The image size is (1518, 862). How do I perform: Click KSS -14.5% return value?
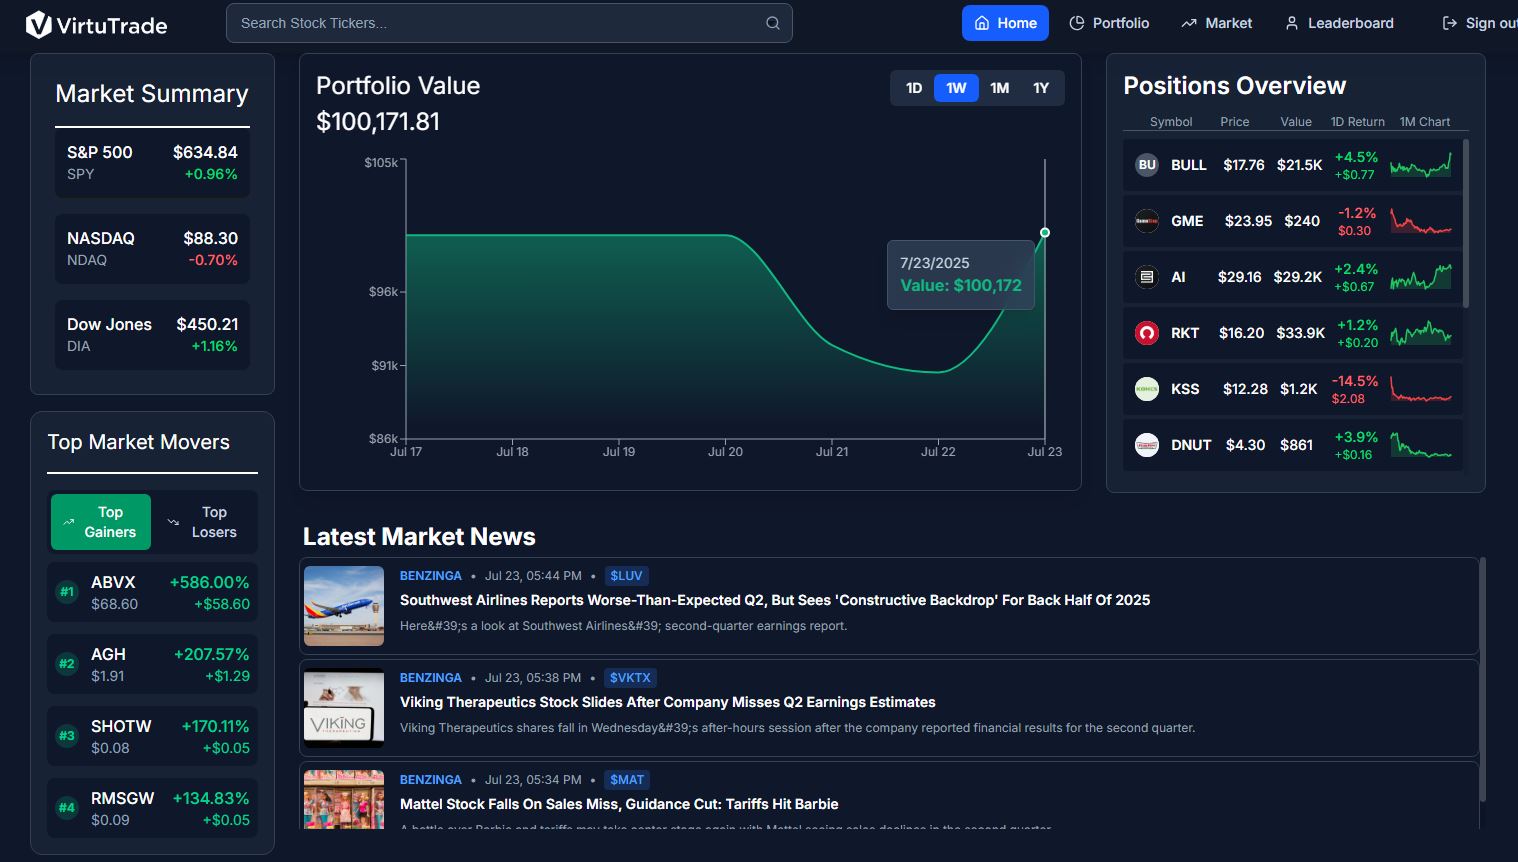click(1355, 381)
